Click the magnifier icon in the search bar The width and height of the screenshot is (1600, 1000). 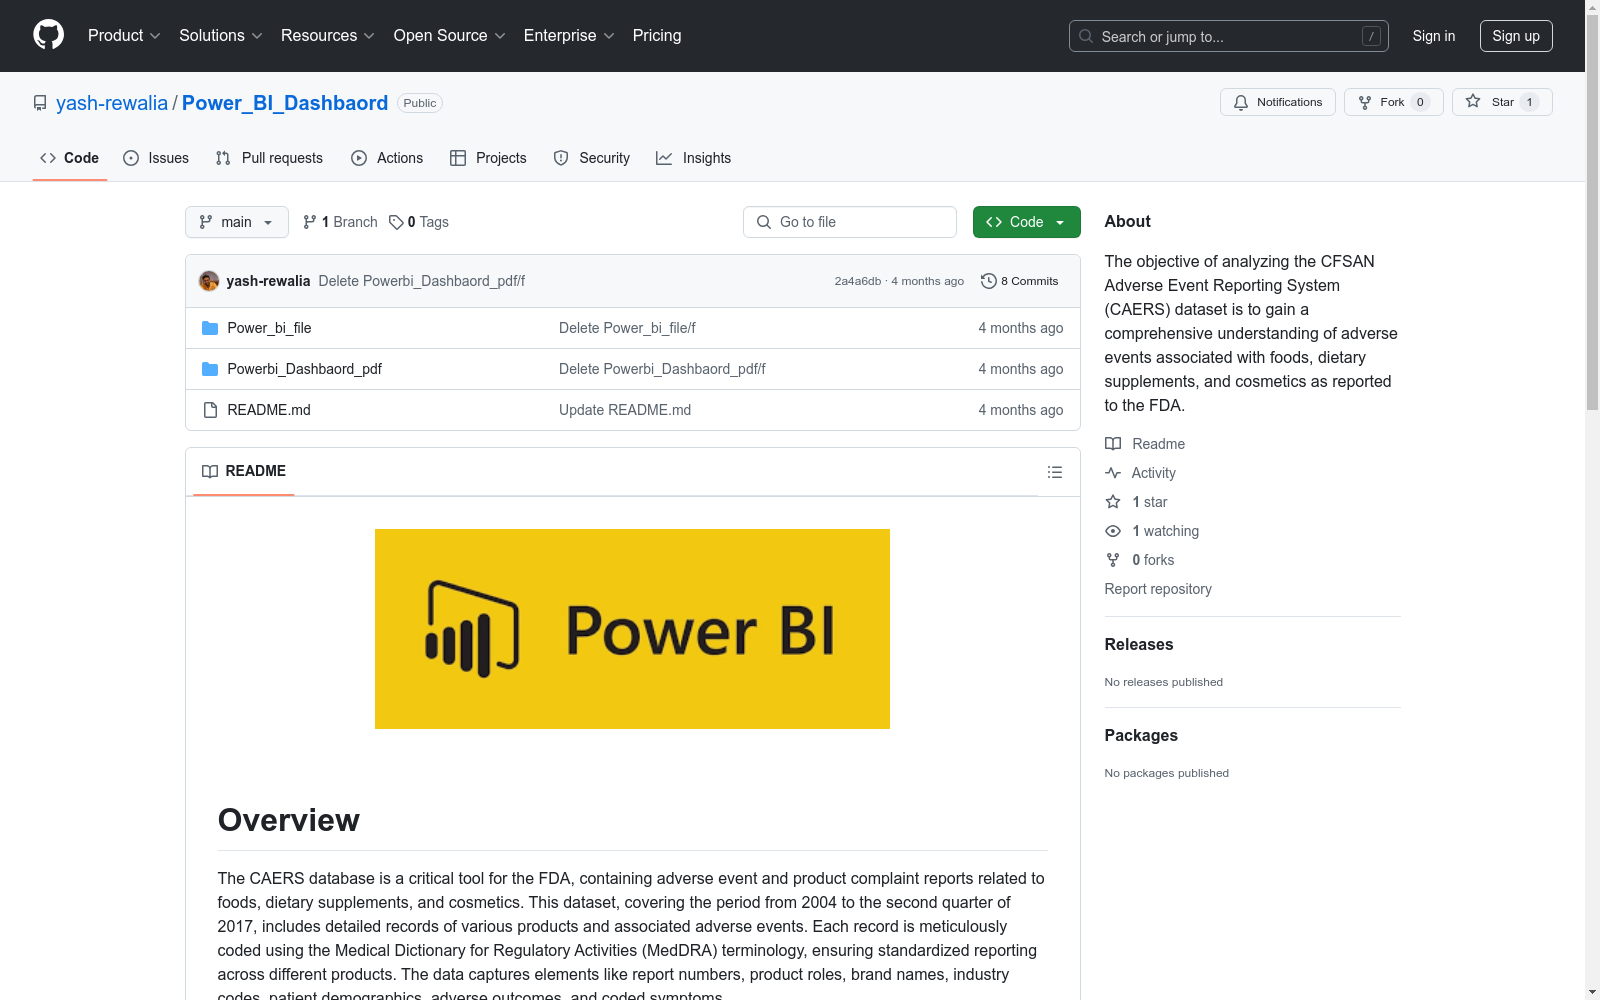point(1086,36)
